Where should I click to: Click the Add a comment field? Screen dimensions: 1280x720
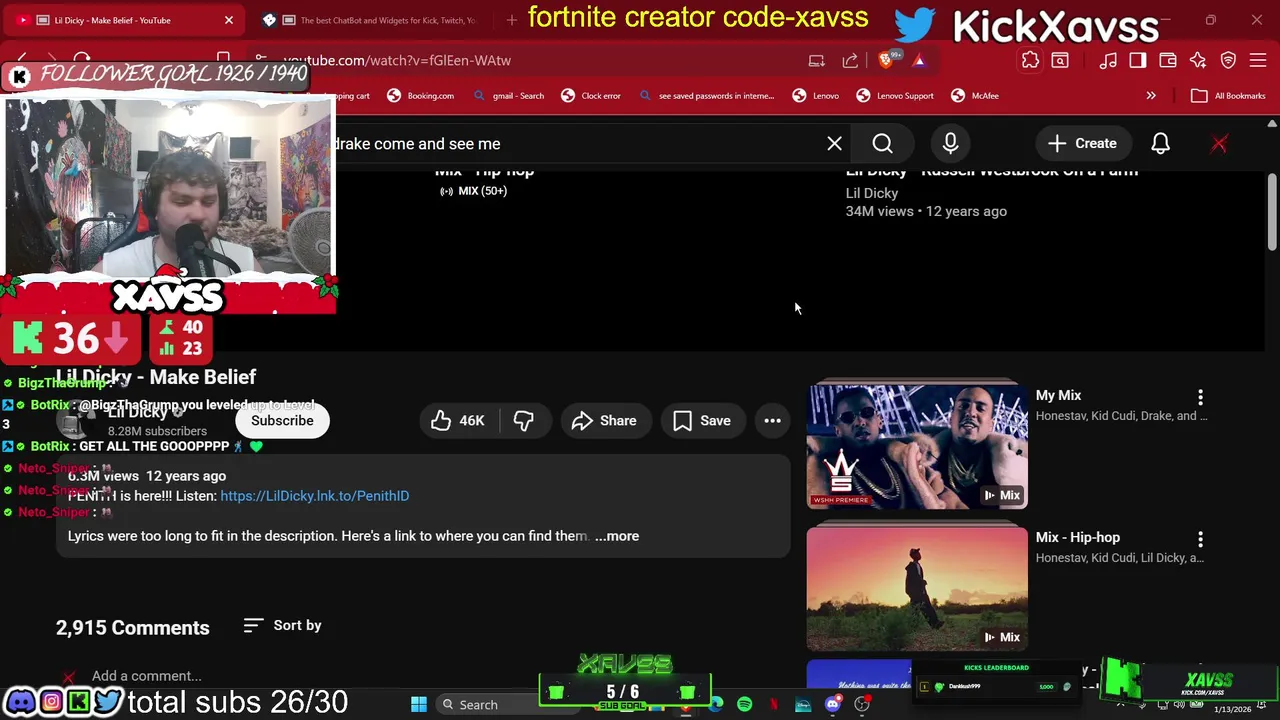coord(146,676)
